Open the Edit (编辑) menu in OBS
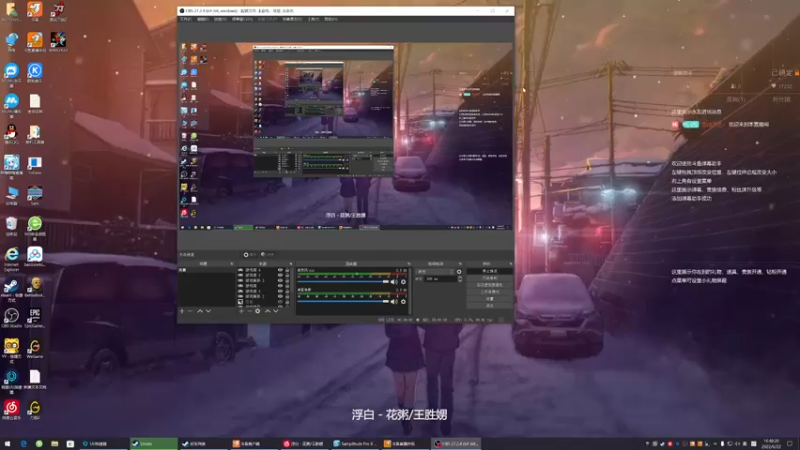The height and width of the screenshot is (450, 800). 203,19
